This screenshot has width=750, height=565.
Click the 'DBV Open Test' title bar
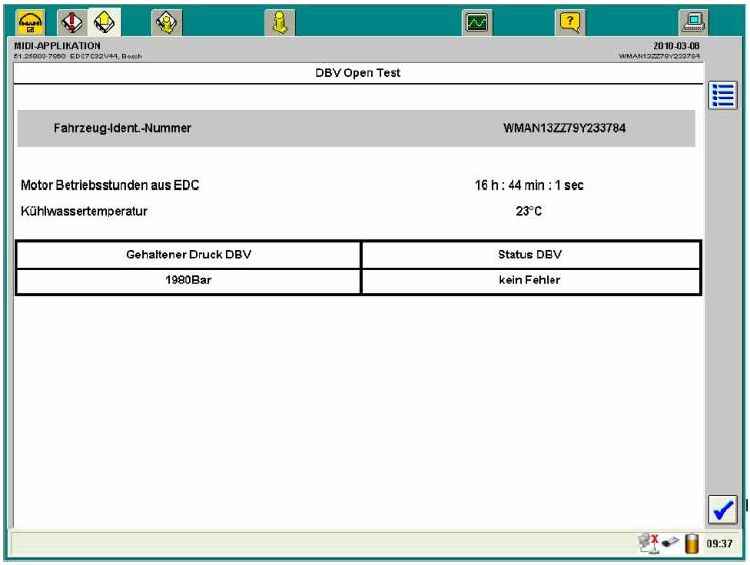coord(357,73)
